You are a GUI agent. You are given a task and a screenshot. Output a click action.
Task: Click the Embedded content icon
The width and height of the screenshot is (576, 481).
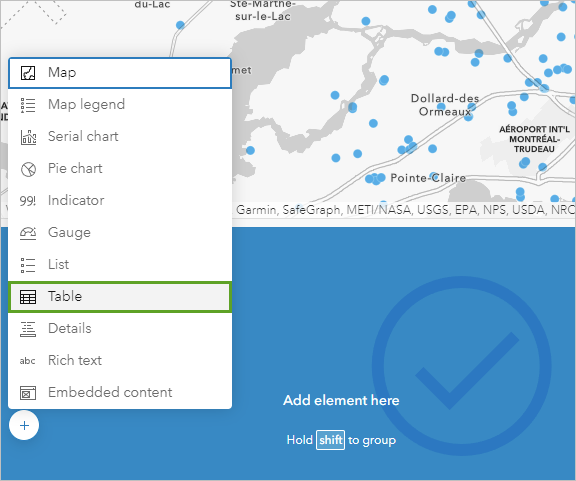(28, 393)
